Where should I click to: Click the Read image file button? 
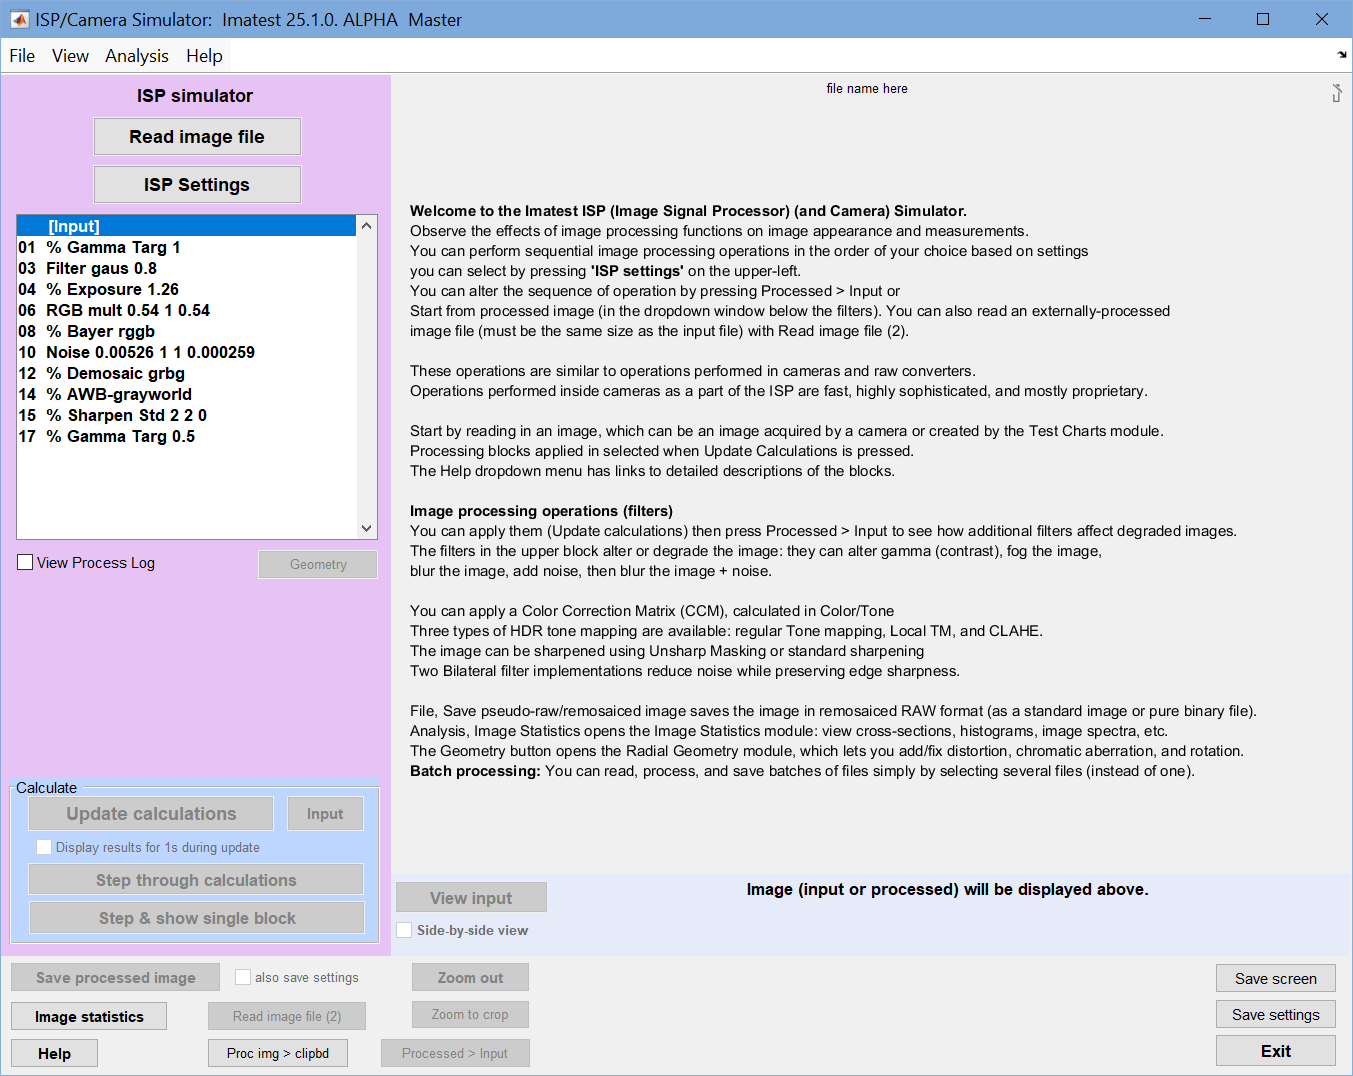197,137
